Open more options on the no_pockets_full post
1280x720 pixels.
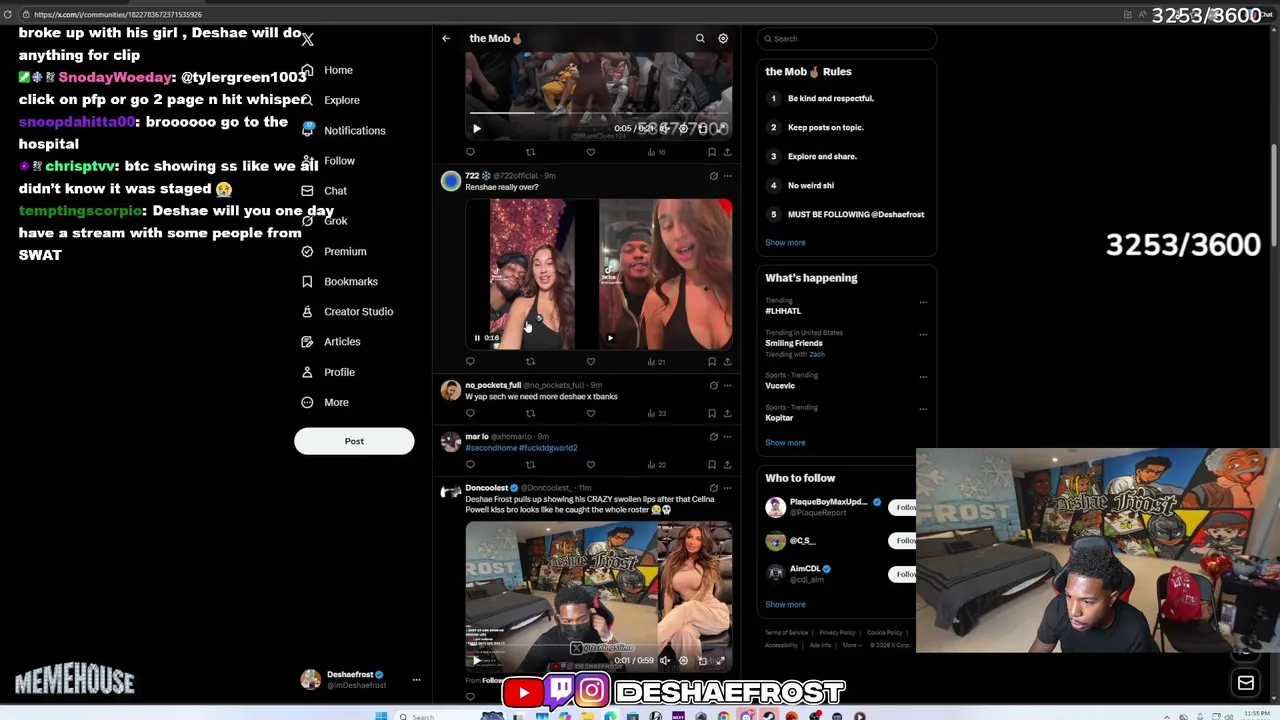tap(727, 385)
